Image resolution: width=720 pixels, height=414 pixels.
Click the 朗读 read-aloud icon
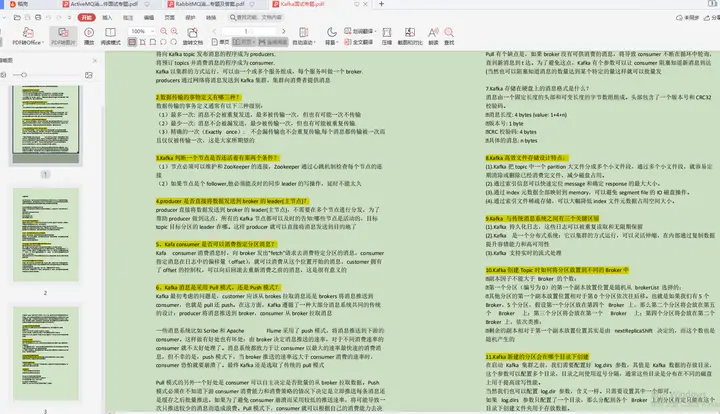point(433,36)
